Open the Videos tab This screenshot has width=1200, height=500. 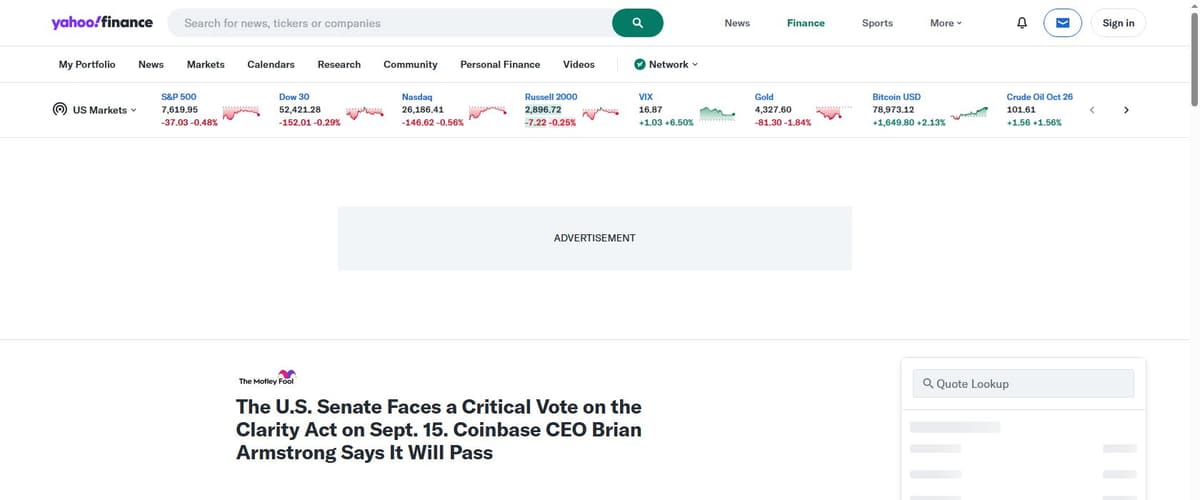pyautogui.click(x=579, y=64)
